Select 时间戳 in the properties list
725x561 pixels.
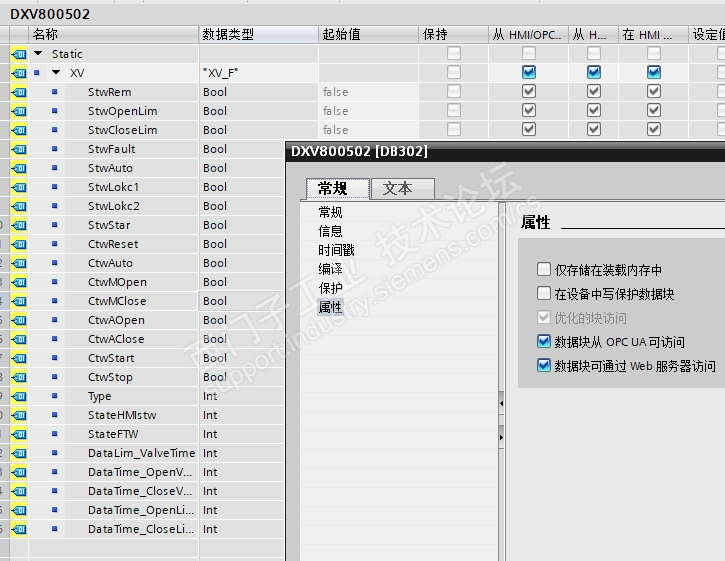[x=336, y=250]
